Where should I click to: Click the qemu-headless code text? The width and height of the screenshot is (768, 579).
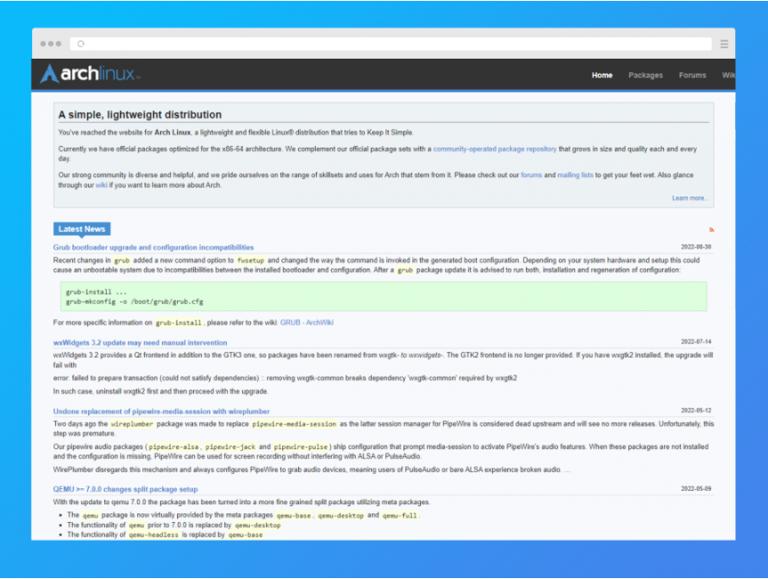(153, 535)
